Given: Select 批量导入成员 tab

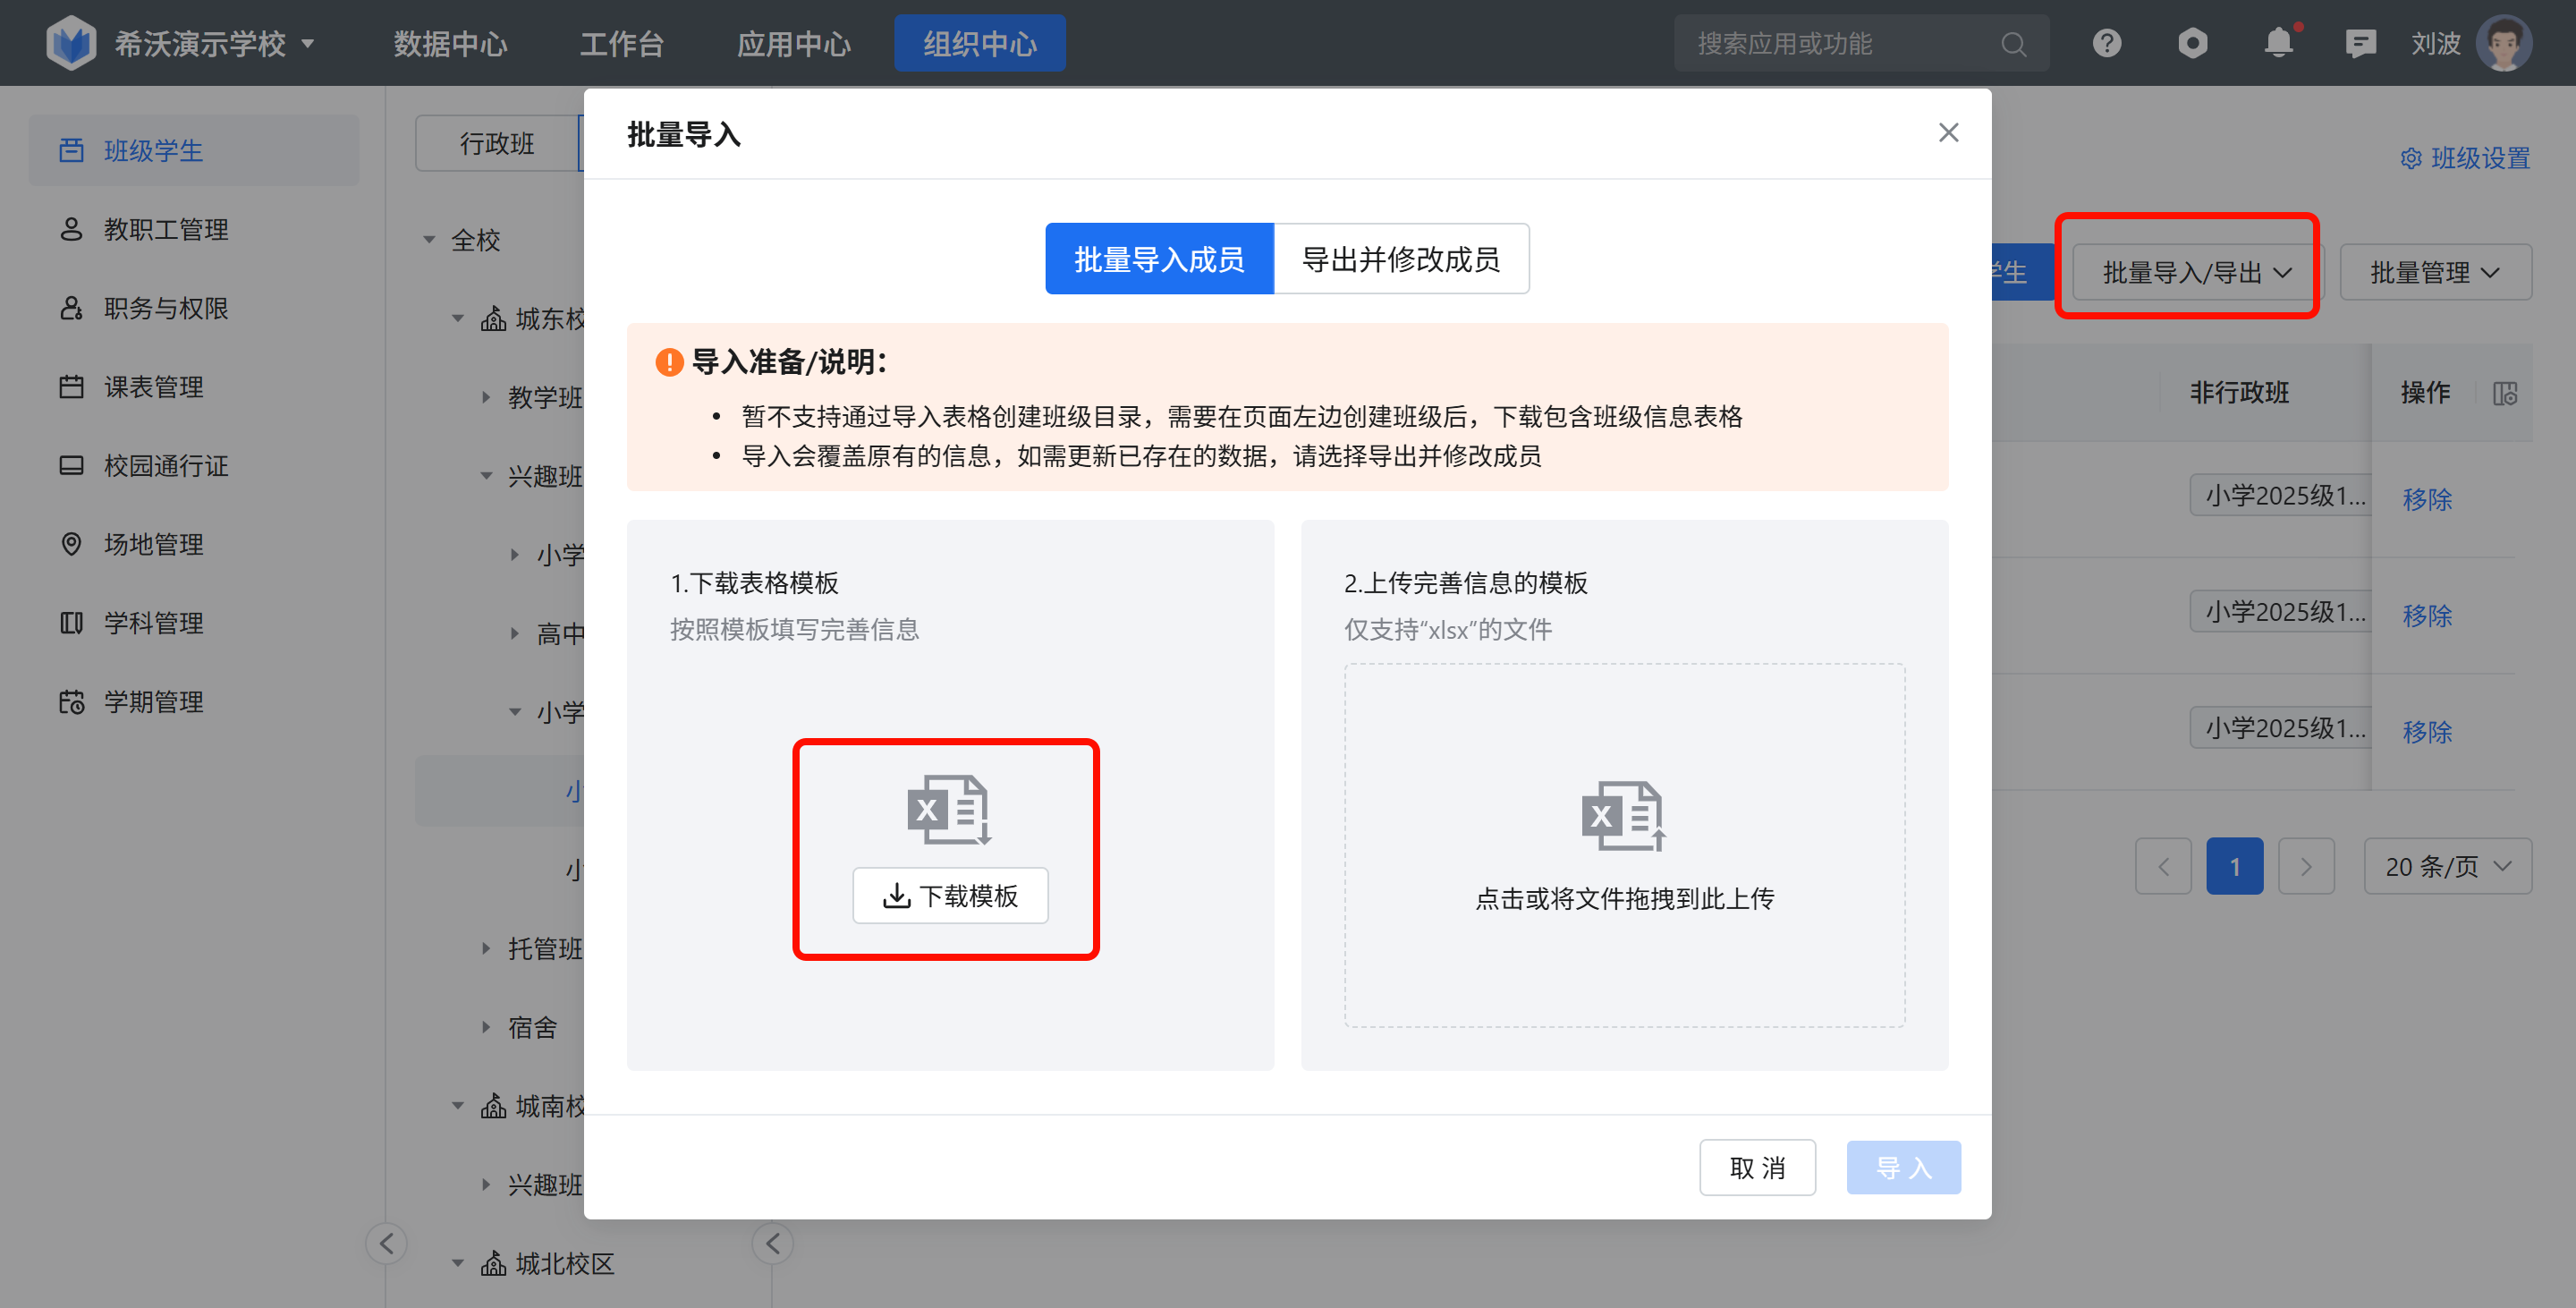Looking at the screenshot, I should pos(1159,259).
